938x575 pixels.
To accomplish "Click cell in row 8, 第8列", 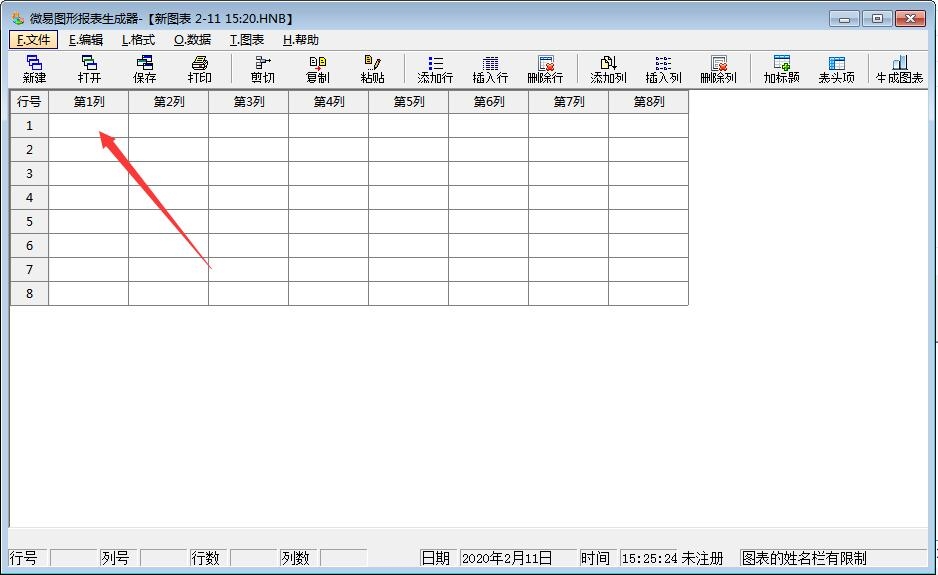I will coord(648,293).
